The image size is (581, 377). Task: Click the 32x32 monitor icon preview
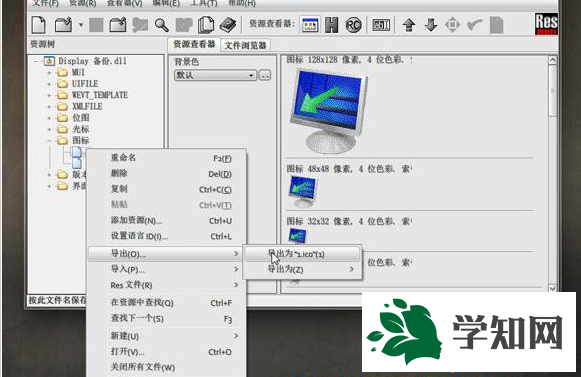pos(297,235)
